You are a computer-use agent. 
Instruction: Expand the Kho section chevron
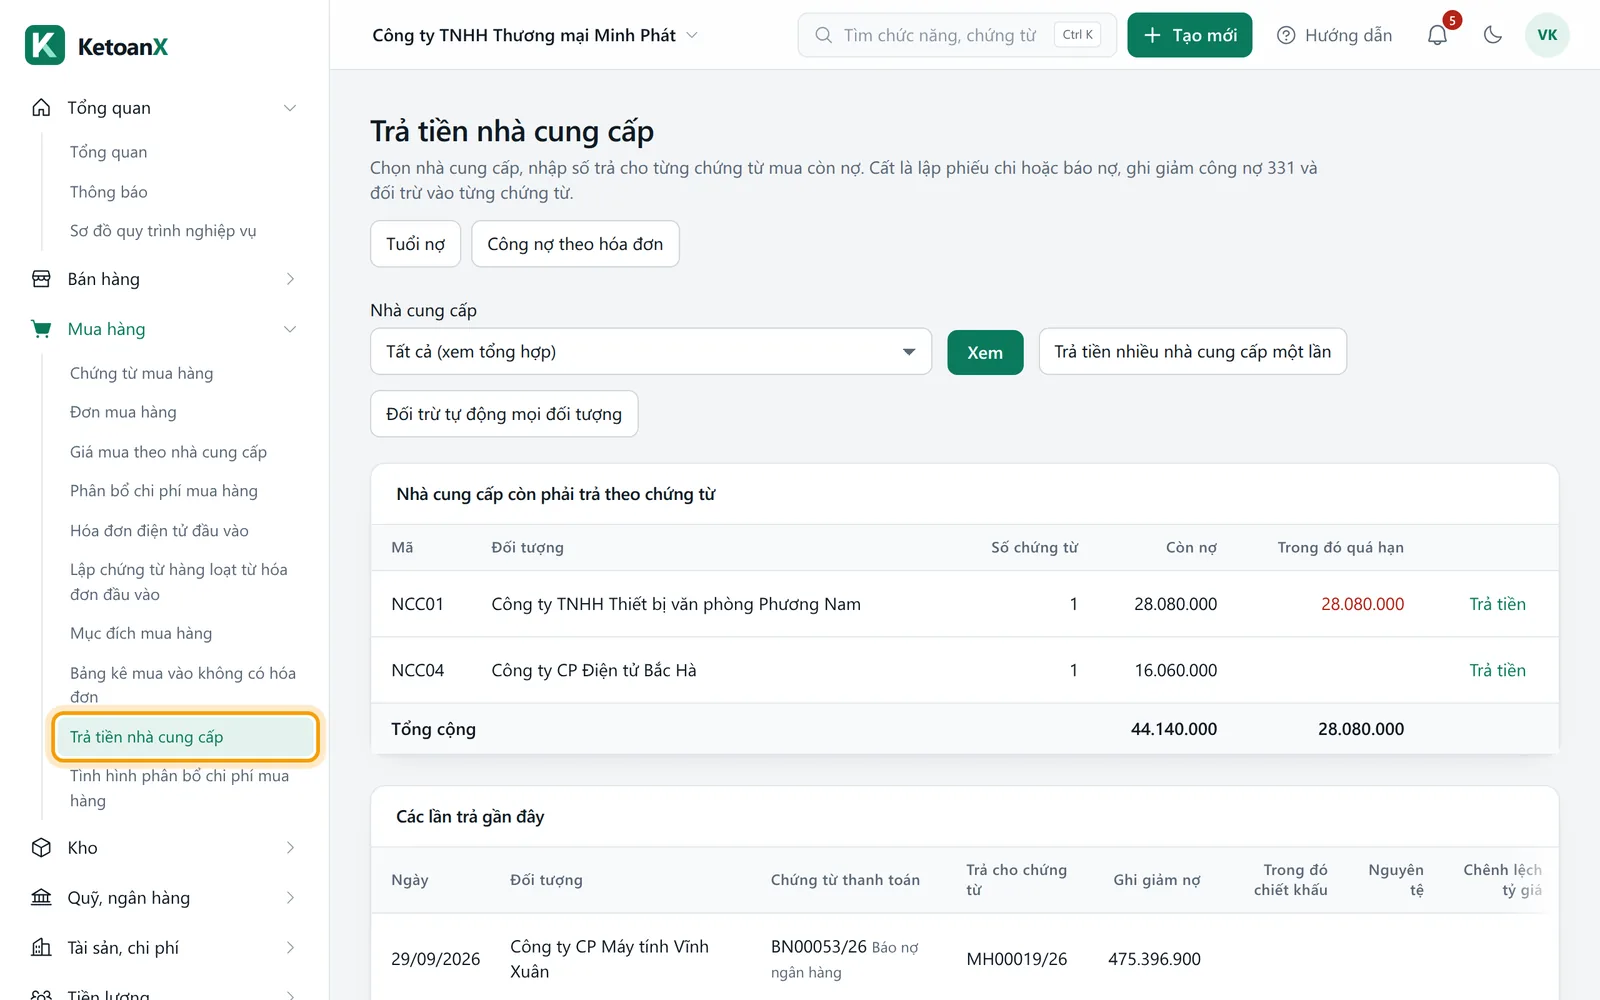coord(290,848)
